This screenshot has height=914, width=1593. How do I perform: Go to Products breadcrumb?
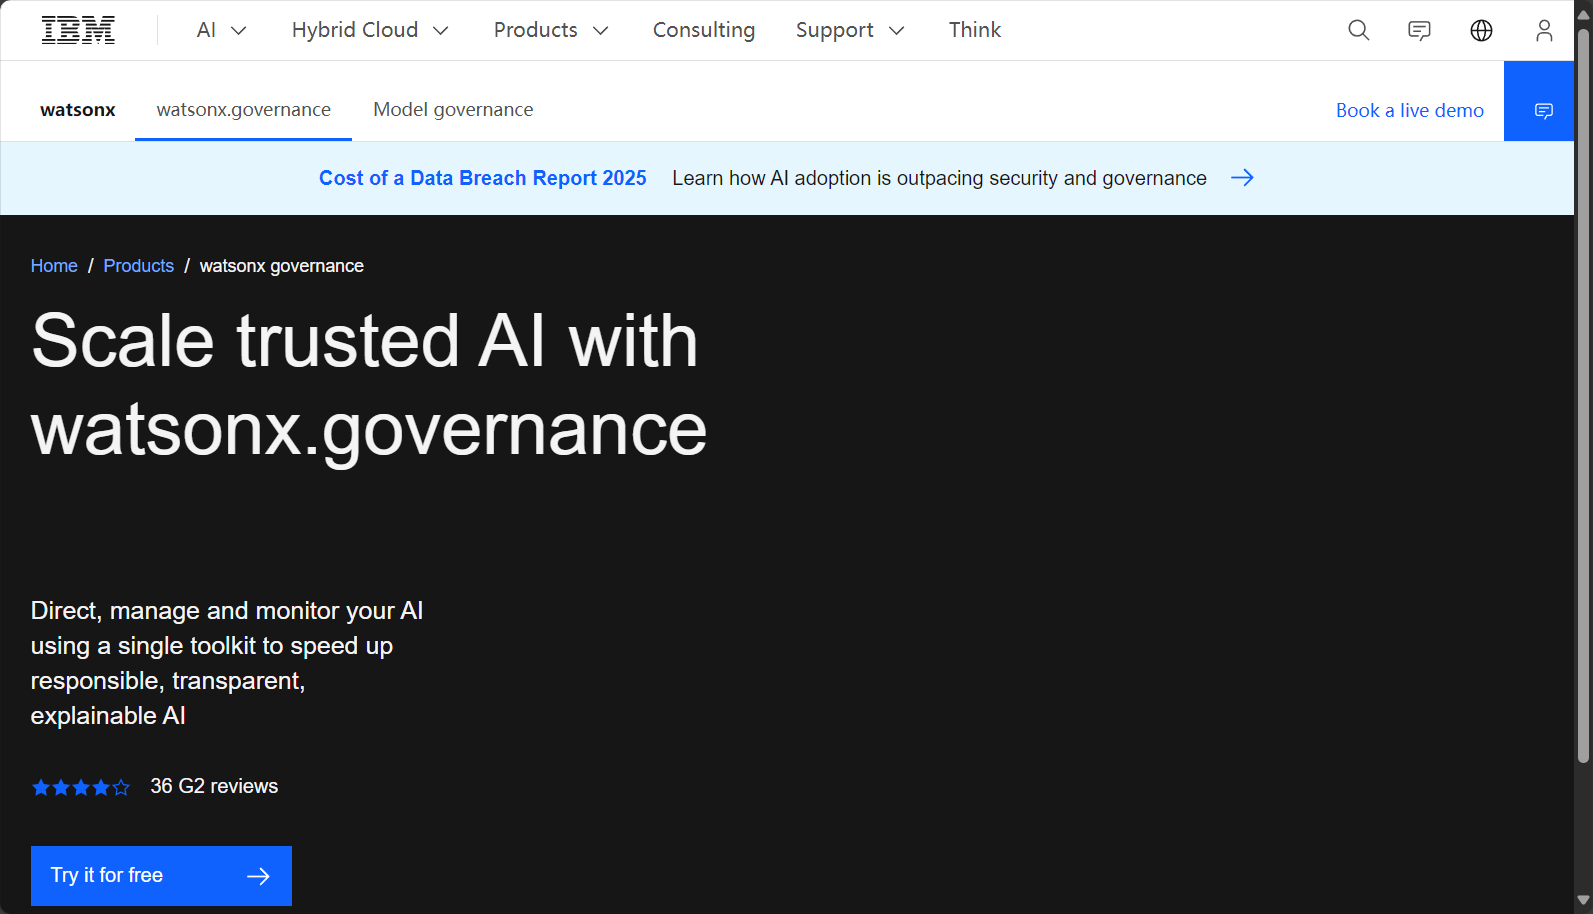pos(139,266)
